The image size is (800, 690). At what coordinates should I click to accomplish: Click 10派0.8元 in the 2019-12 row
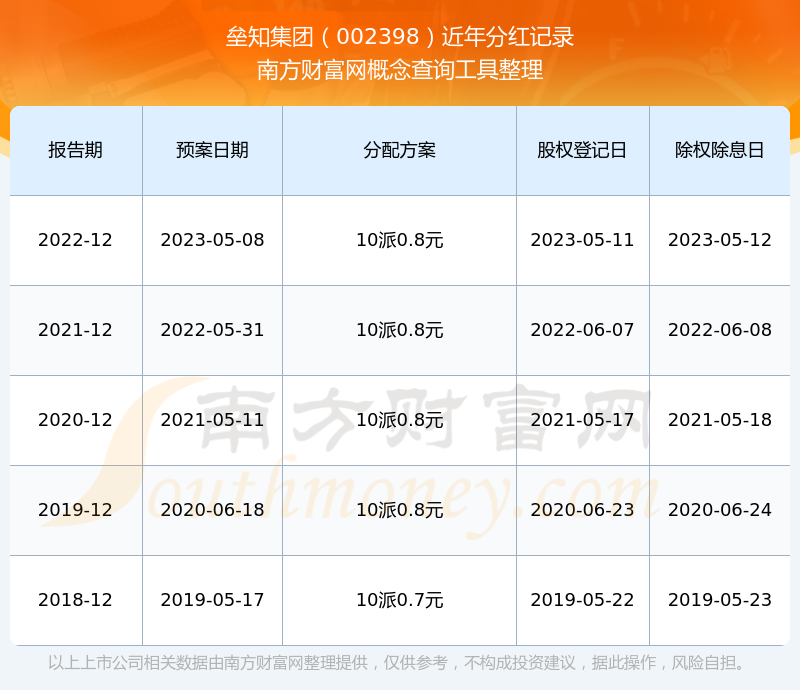click(399, 509)
